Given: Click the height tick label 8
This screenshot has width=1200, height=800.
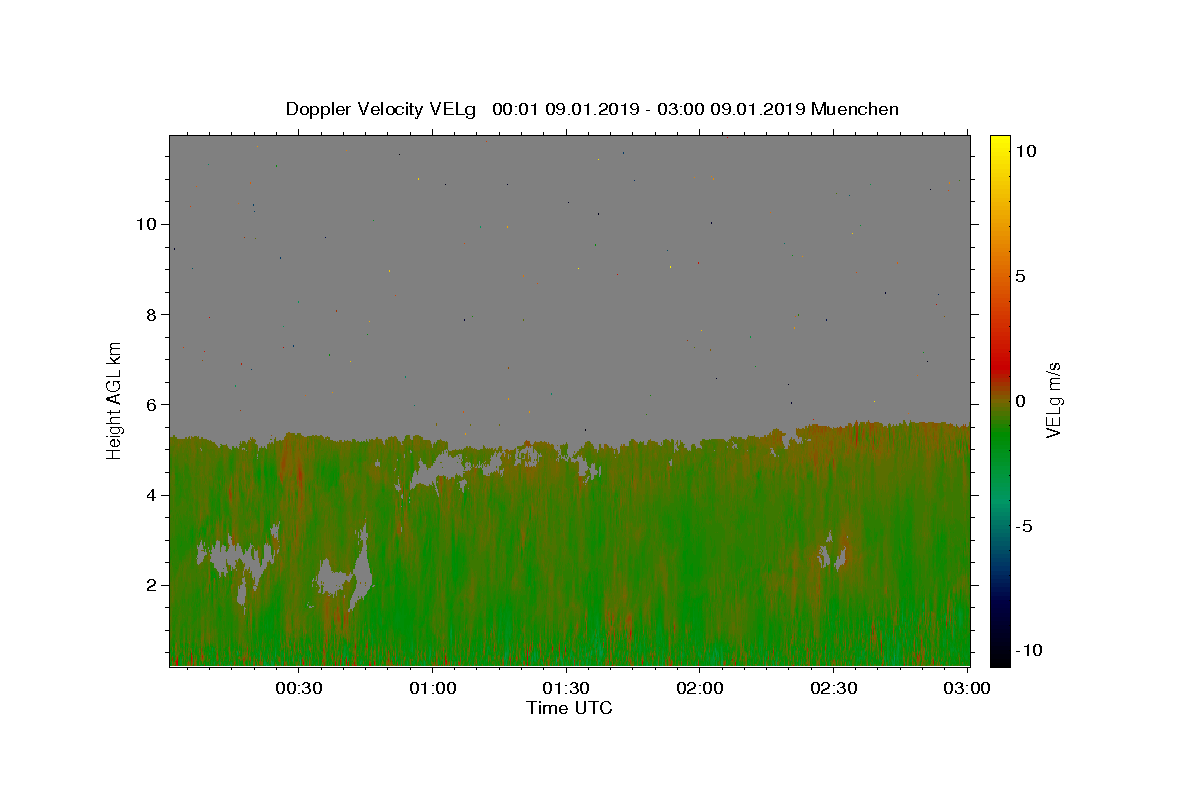Looking at the screenshot, I should (x=152, y=314).
